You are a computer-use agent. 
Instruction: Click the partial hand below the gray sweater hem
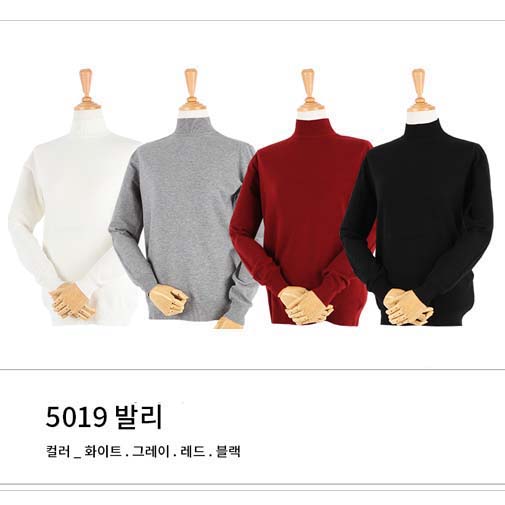[x=228, y=323]
